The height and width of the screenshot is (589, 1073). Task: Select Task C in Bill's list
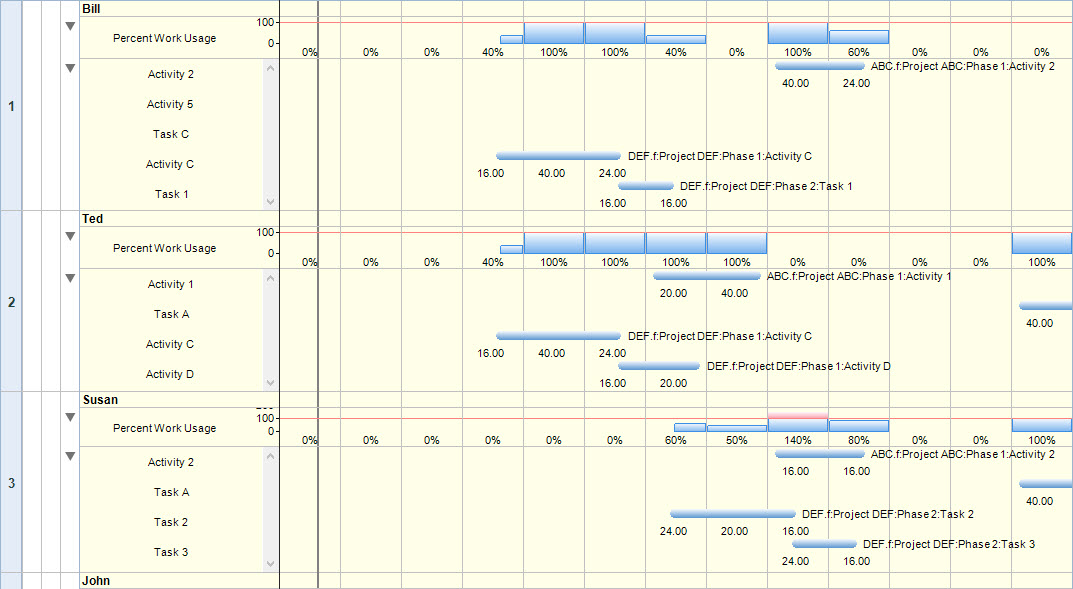[171, 134]
